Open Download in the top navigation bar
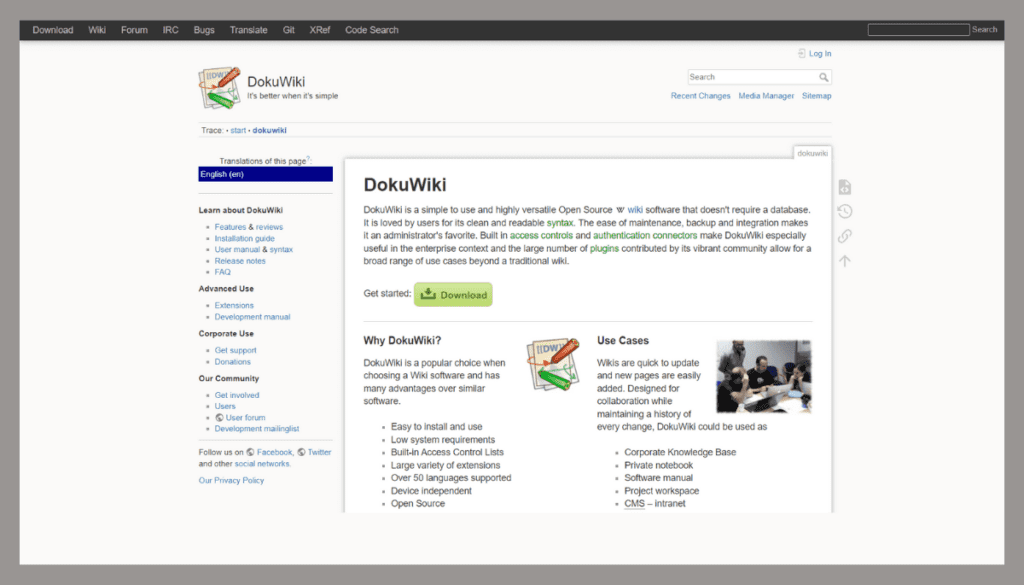This screenshot has height=585, width=1024. point(53,30)
